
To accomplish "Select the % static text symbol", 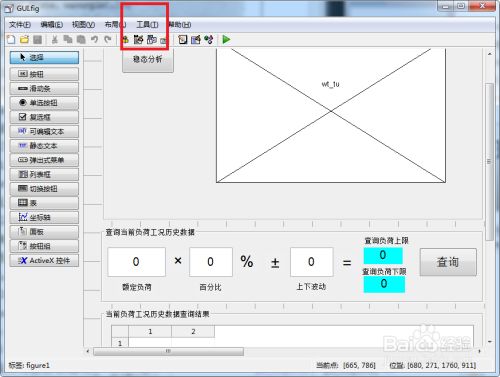I will (x=247, y=262).
